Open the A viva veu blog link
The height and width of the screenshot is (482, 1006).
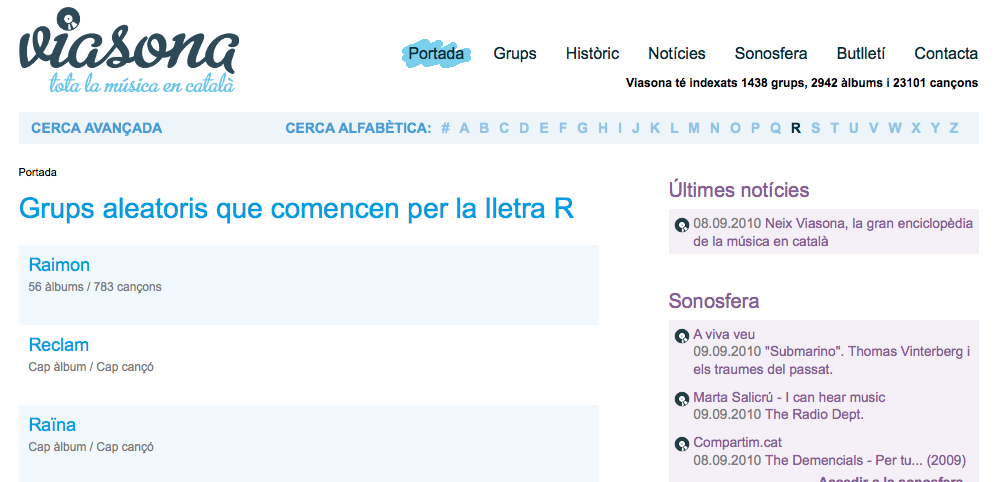pyautogui.click(x=724, y=334)
